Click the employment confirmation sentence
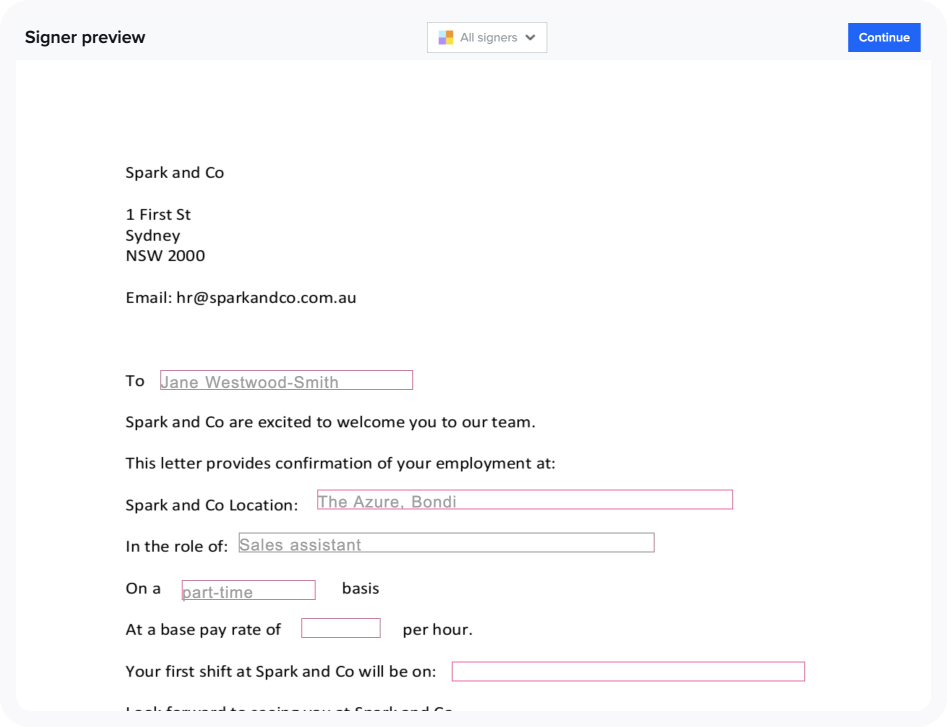The height and width of the screenshot is (727, 947). 342,462
